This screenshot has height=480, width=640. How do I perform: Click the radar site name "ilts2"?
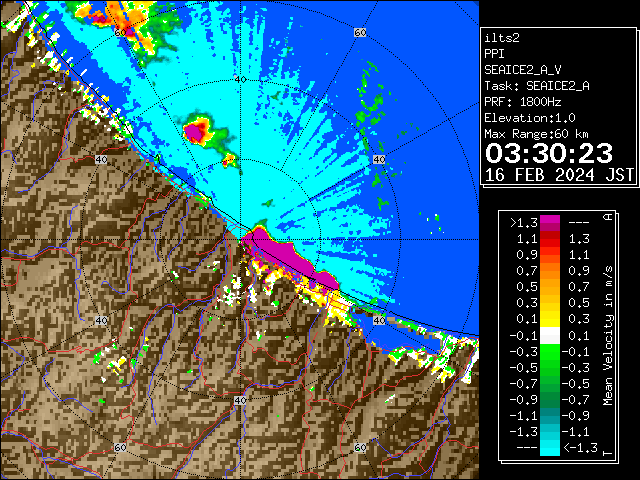click(502, 38)
